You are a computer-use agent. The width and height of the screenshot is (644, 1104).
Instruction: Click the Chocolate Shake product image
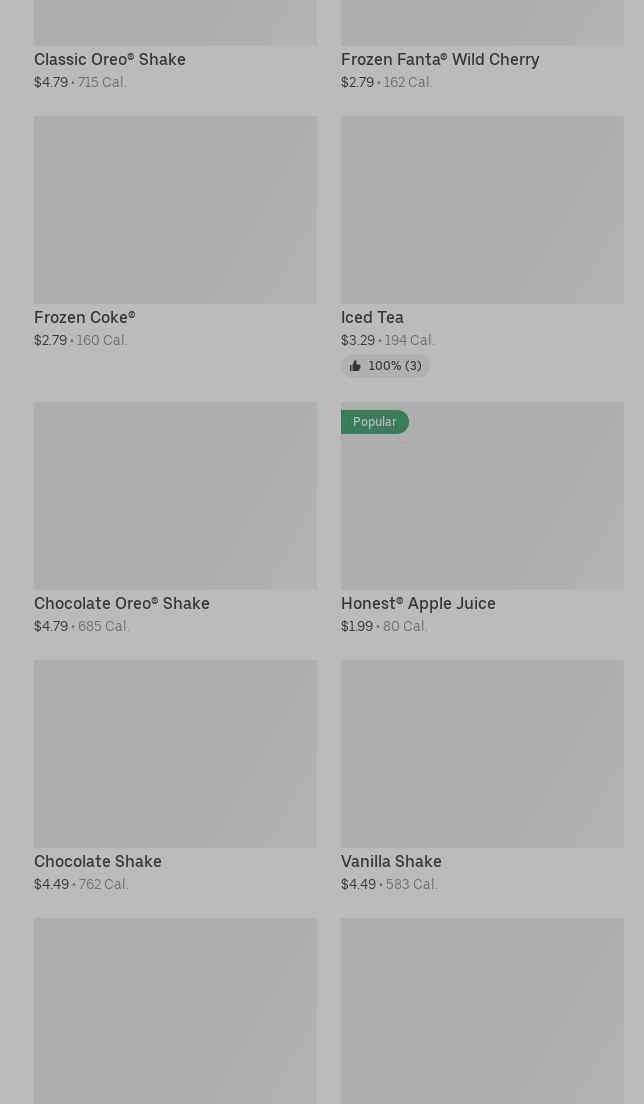pos(175,754)
